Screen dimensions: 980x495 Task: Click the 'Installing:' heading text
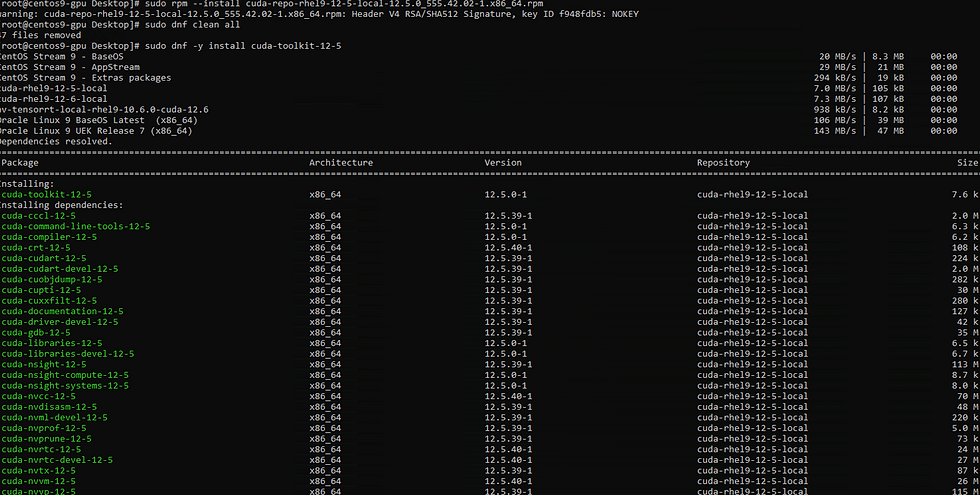click(27, 184)
